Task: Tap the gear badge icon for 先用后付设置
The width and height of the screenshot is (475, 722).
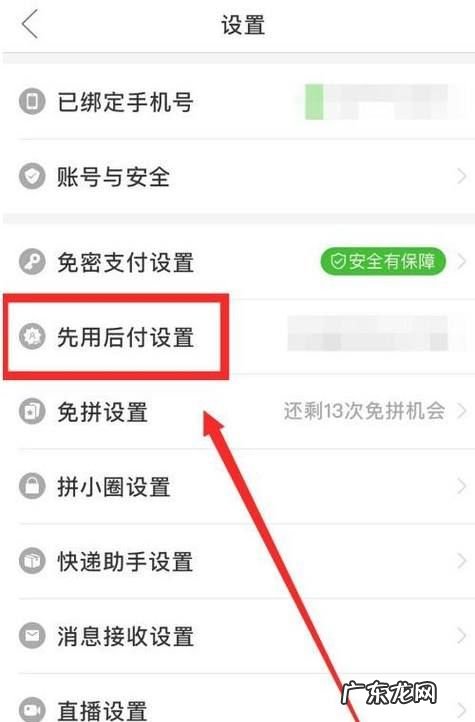Action: (x=32, y=336)
